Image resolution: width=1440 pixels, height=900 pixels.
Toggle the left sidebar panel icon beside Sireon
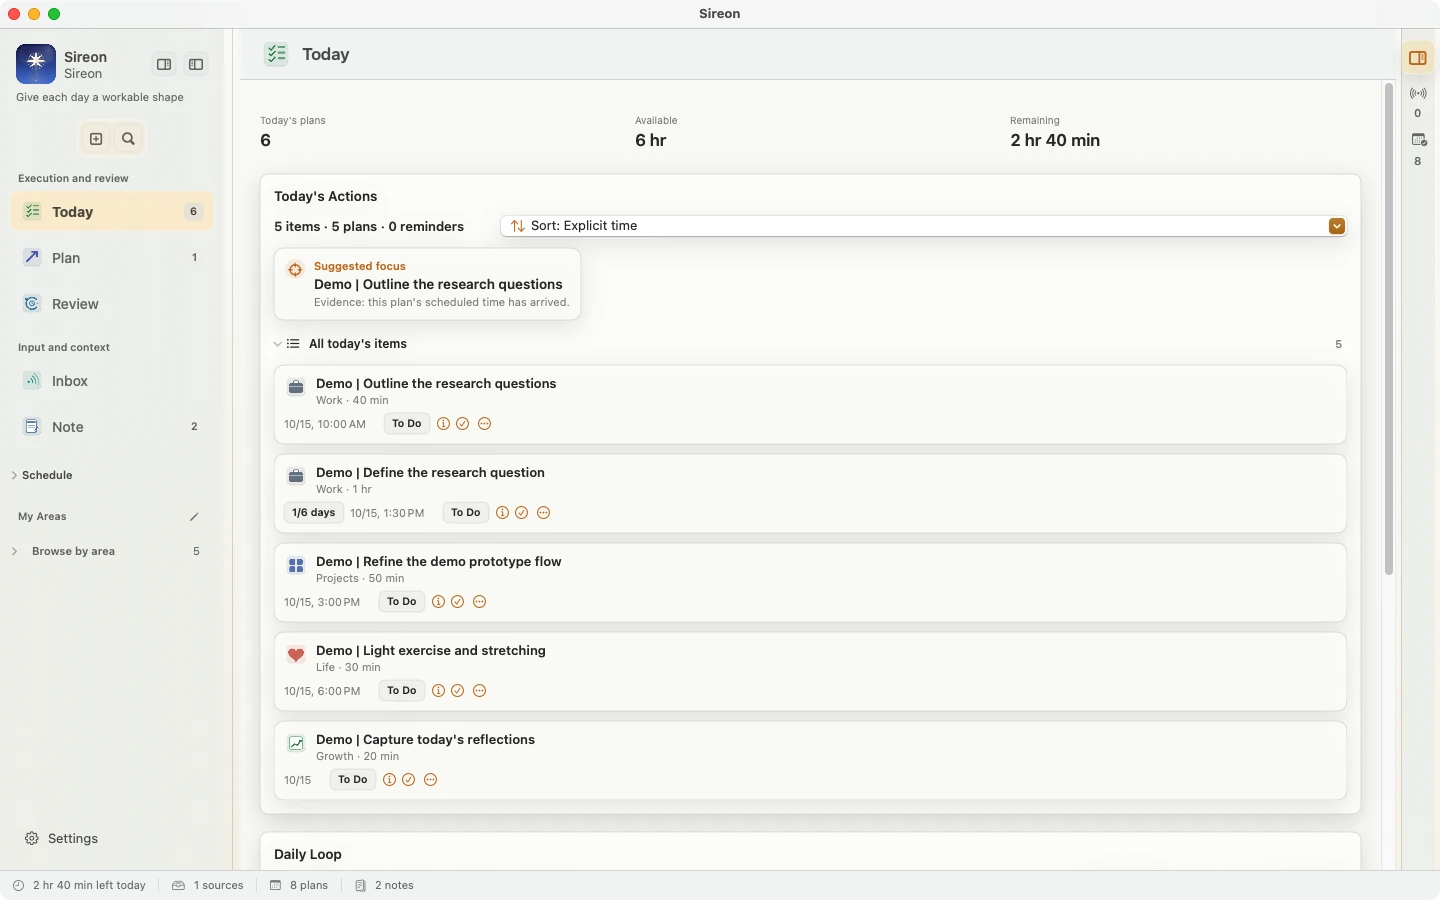click(196, 65)
